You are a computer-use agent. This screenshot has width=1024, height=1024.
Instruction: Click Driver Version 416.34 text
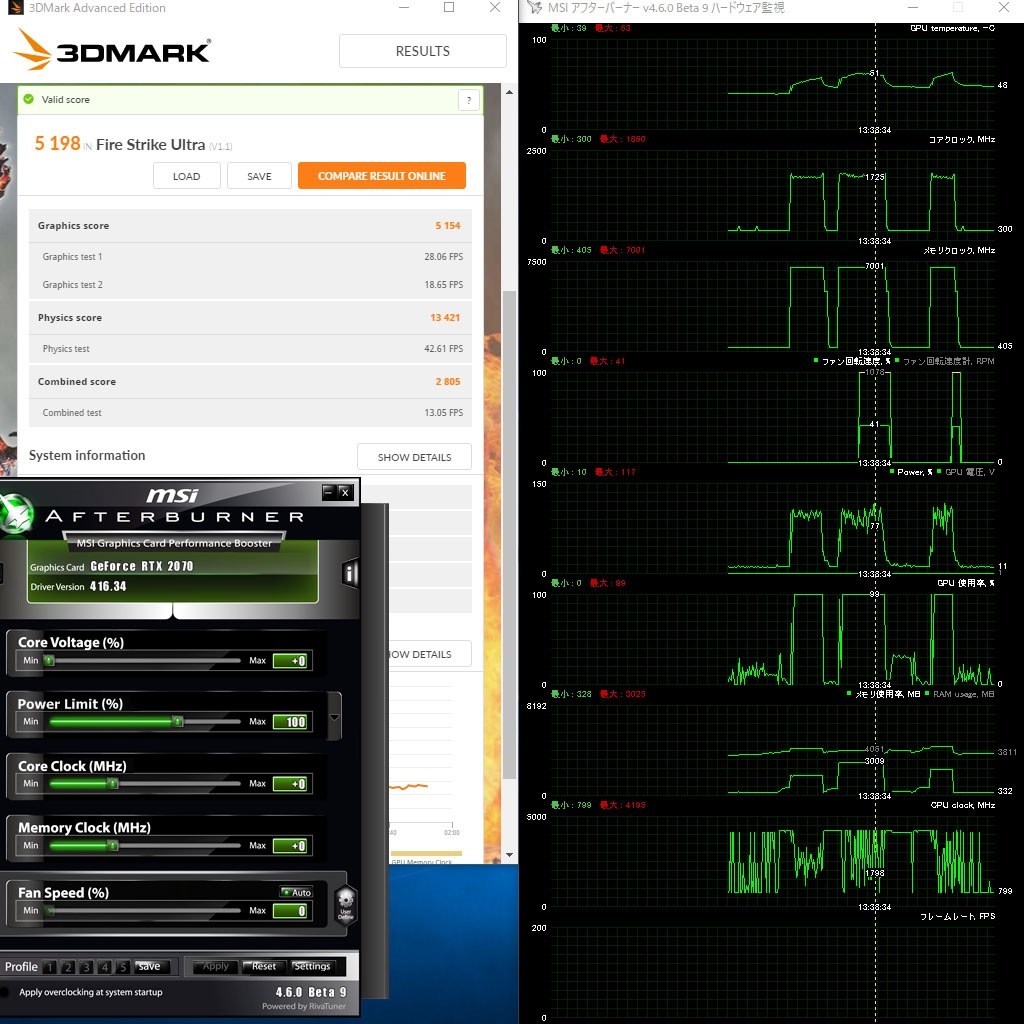coord(78,586)
